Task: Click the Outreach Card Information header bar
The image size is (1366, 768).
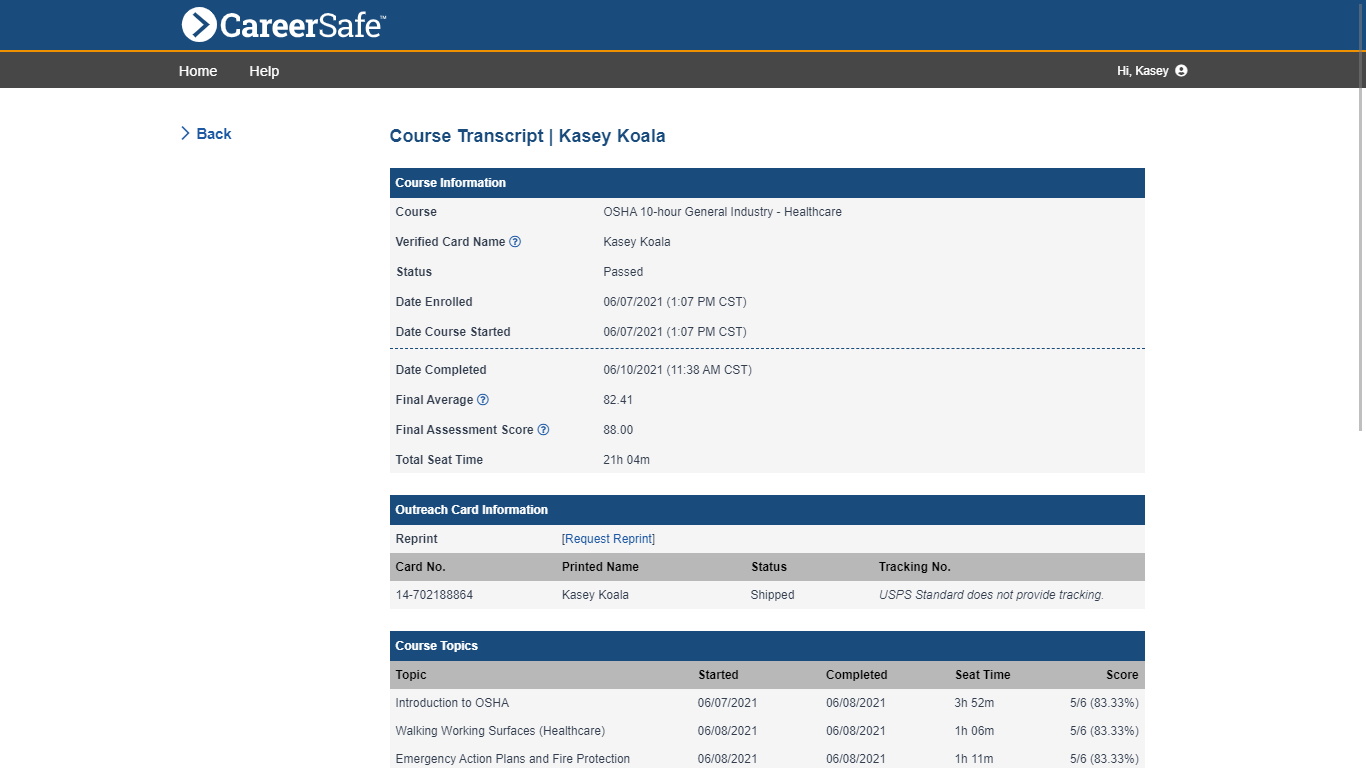Action: (471, 509)
